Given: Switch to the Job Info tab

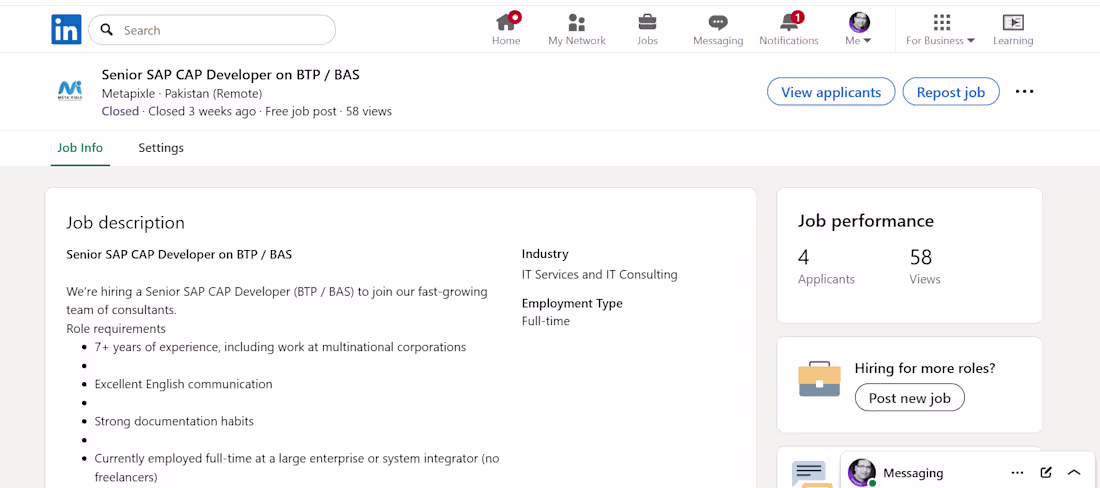Looking at the screenshot, I should (80, 148).
